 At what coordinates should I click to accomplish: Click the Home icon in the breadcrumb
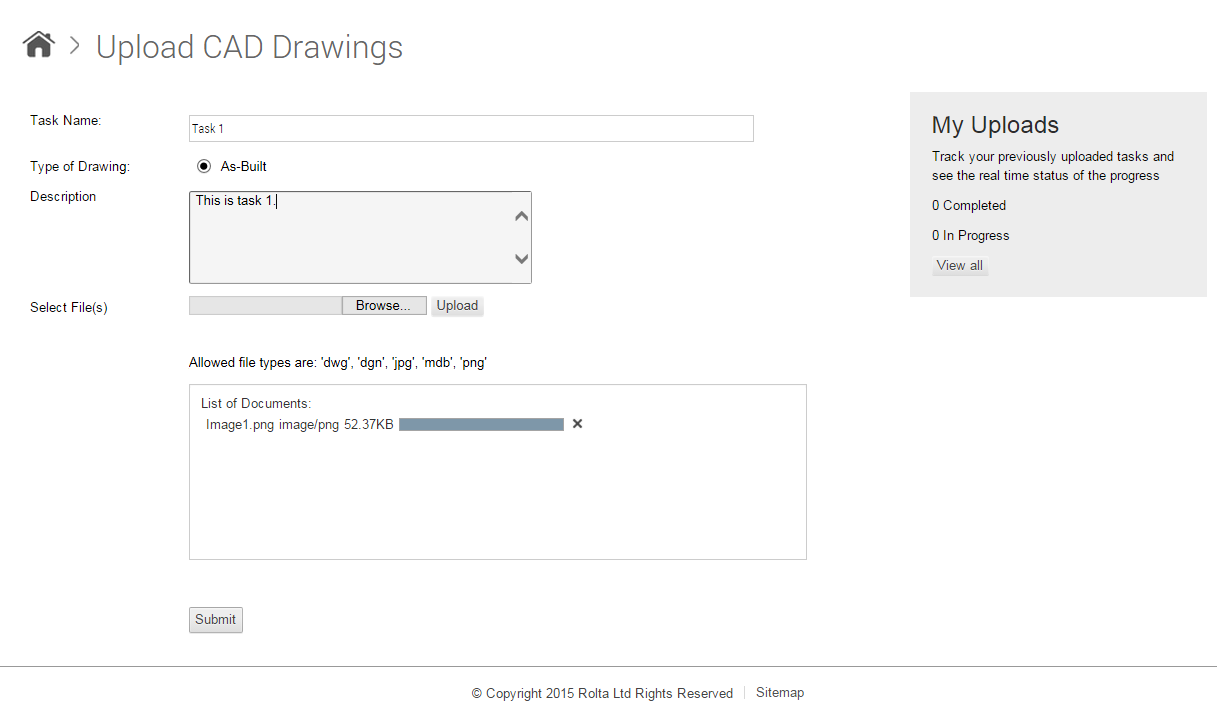38,45
